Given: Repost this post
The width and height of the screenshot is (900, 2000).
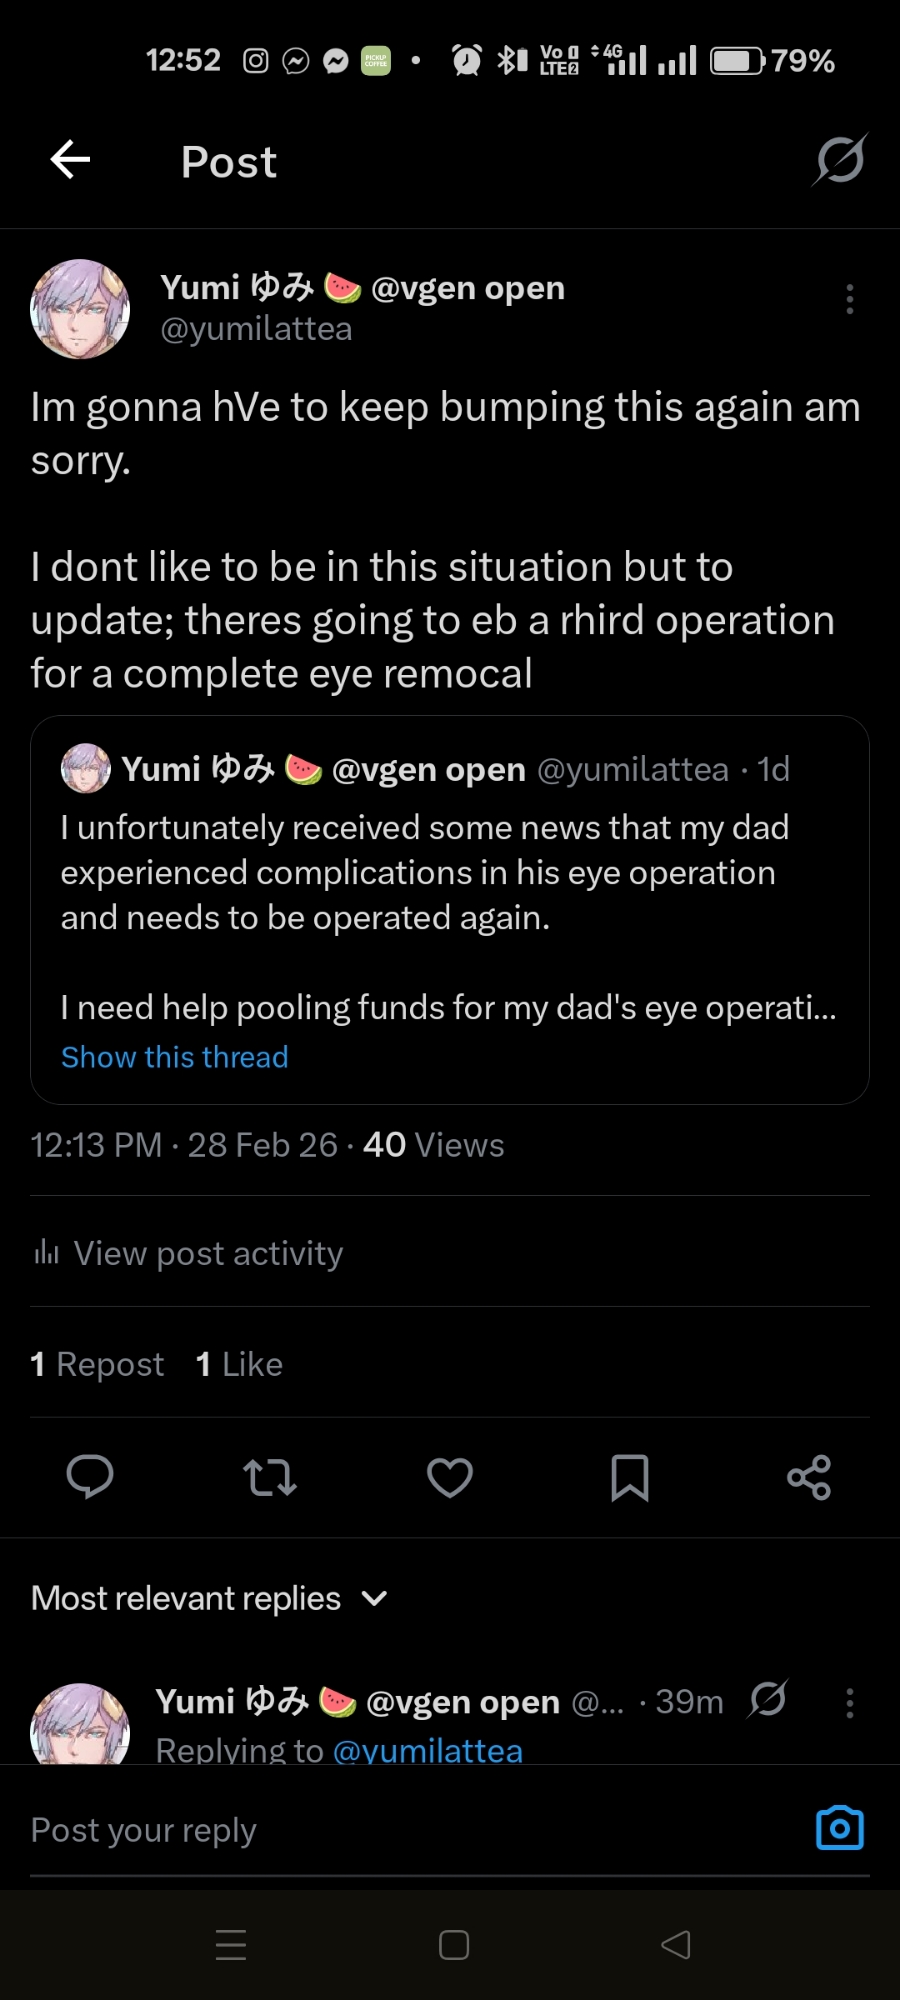Looking at the screenshot, I should (x=270, y=1477).
